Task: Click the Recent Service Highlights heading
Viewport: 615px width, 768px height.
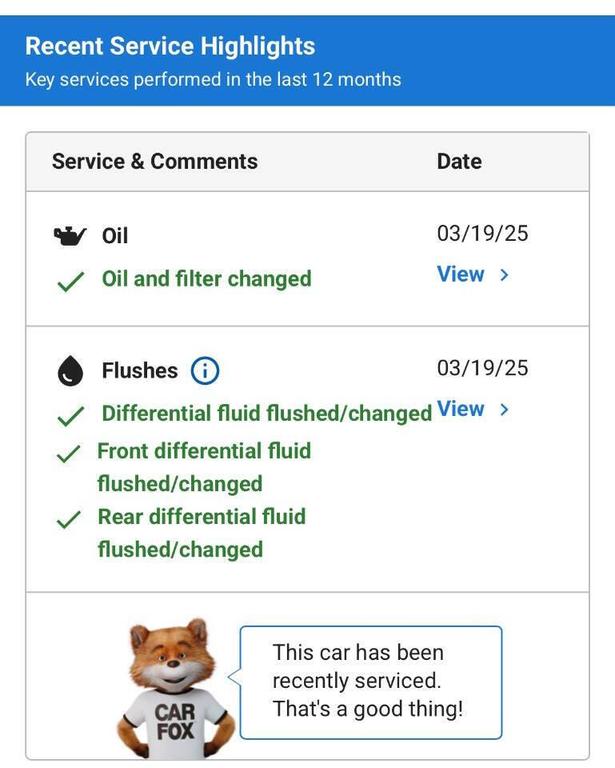Action: [x=170, y=46]
